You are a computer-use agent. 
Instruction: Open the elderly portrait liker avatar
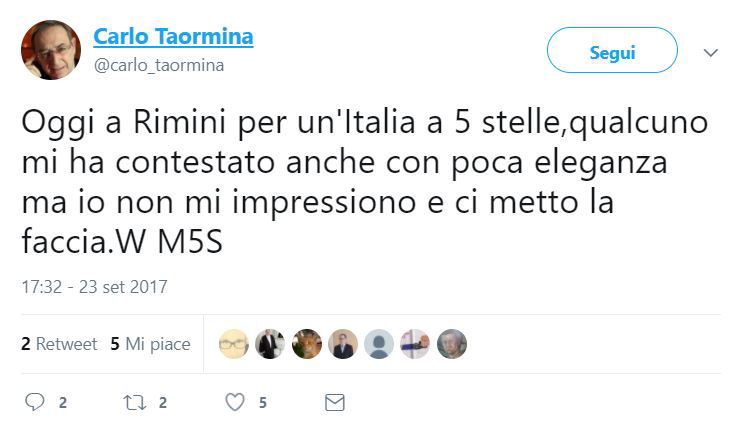pyautogui.click(x=451, y=344)
